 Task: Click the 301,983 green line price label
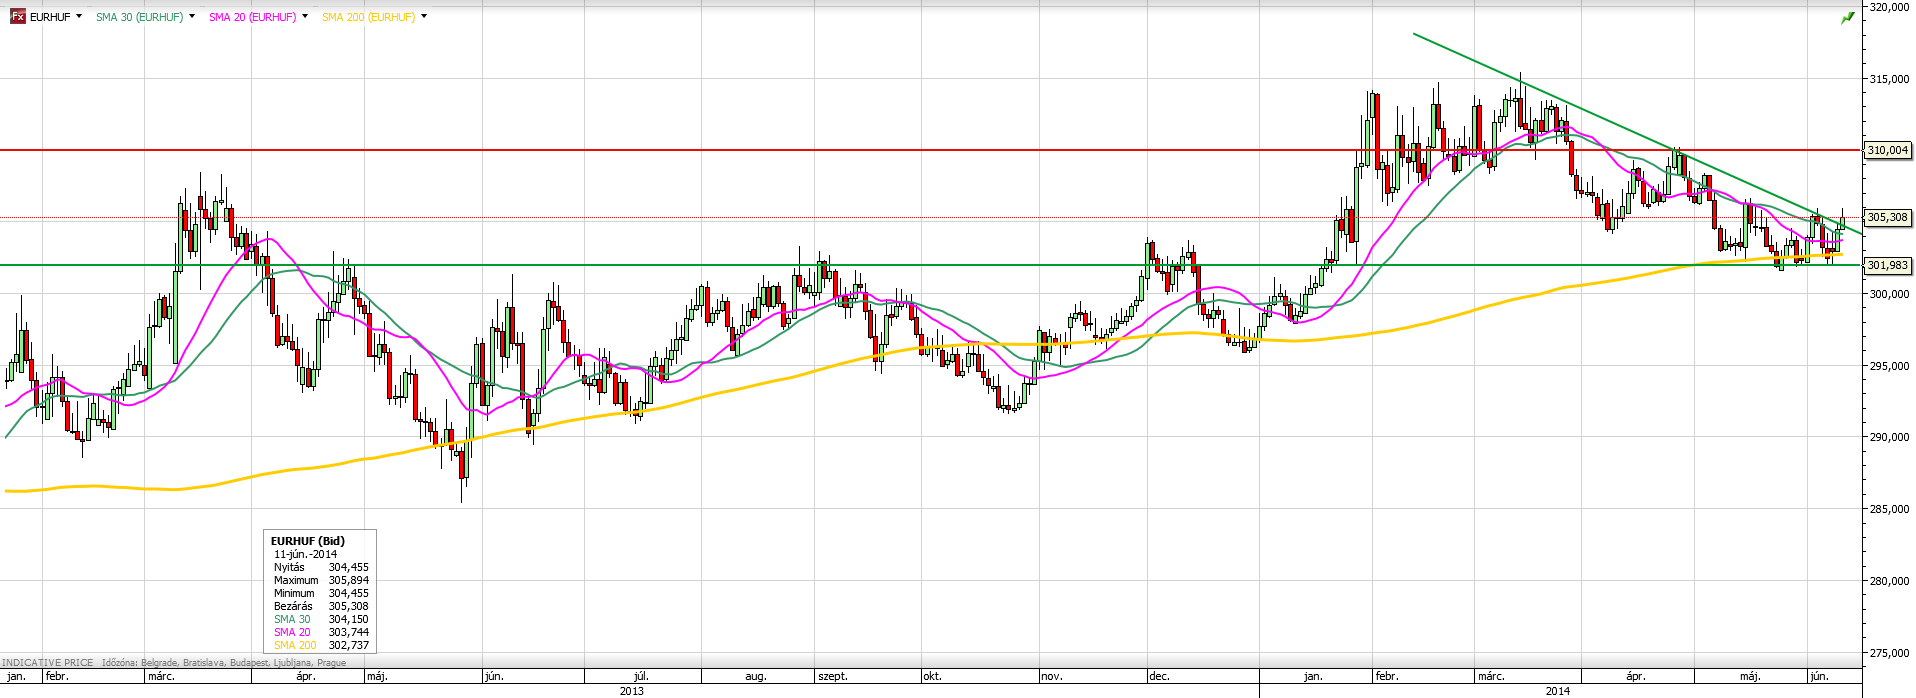[x=1887, y=265]
